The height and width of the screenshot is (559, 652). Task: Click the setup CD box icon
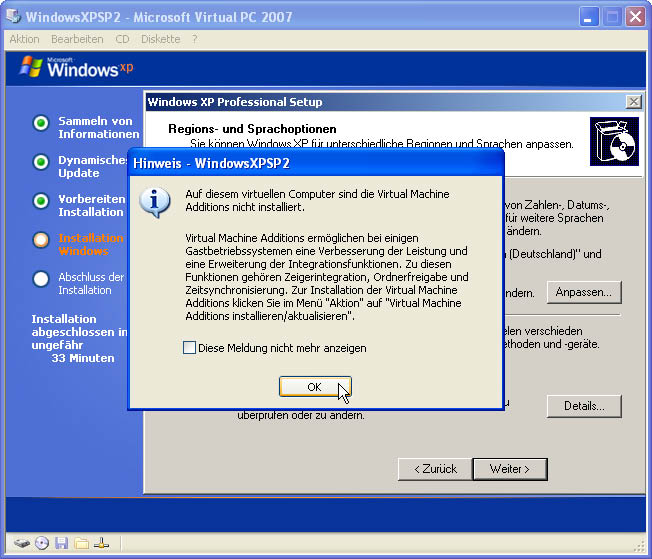[614, 141]
